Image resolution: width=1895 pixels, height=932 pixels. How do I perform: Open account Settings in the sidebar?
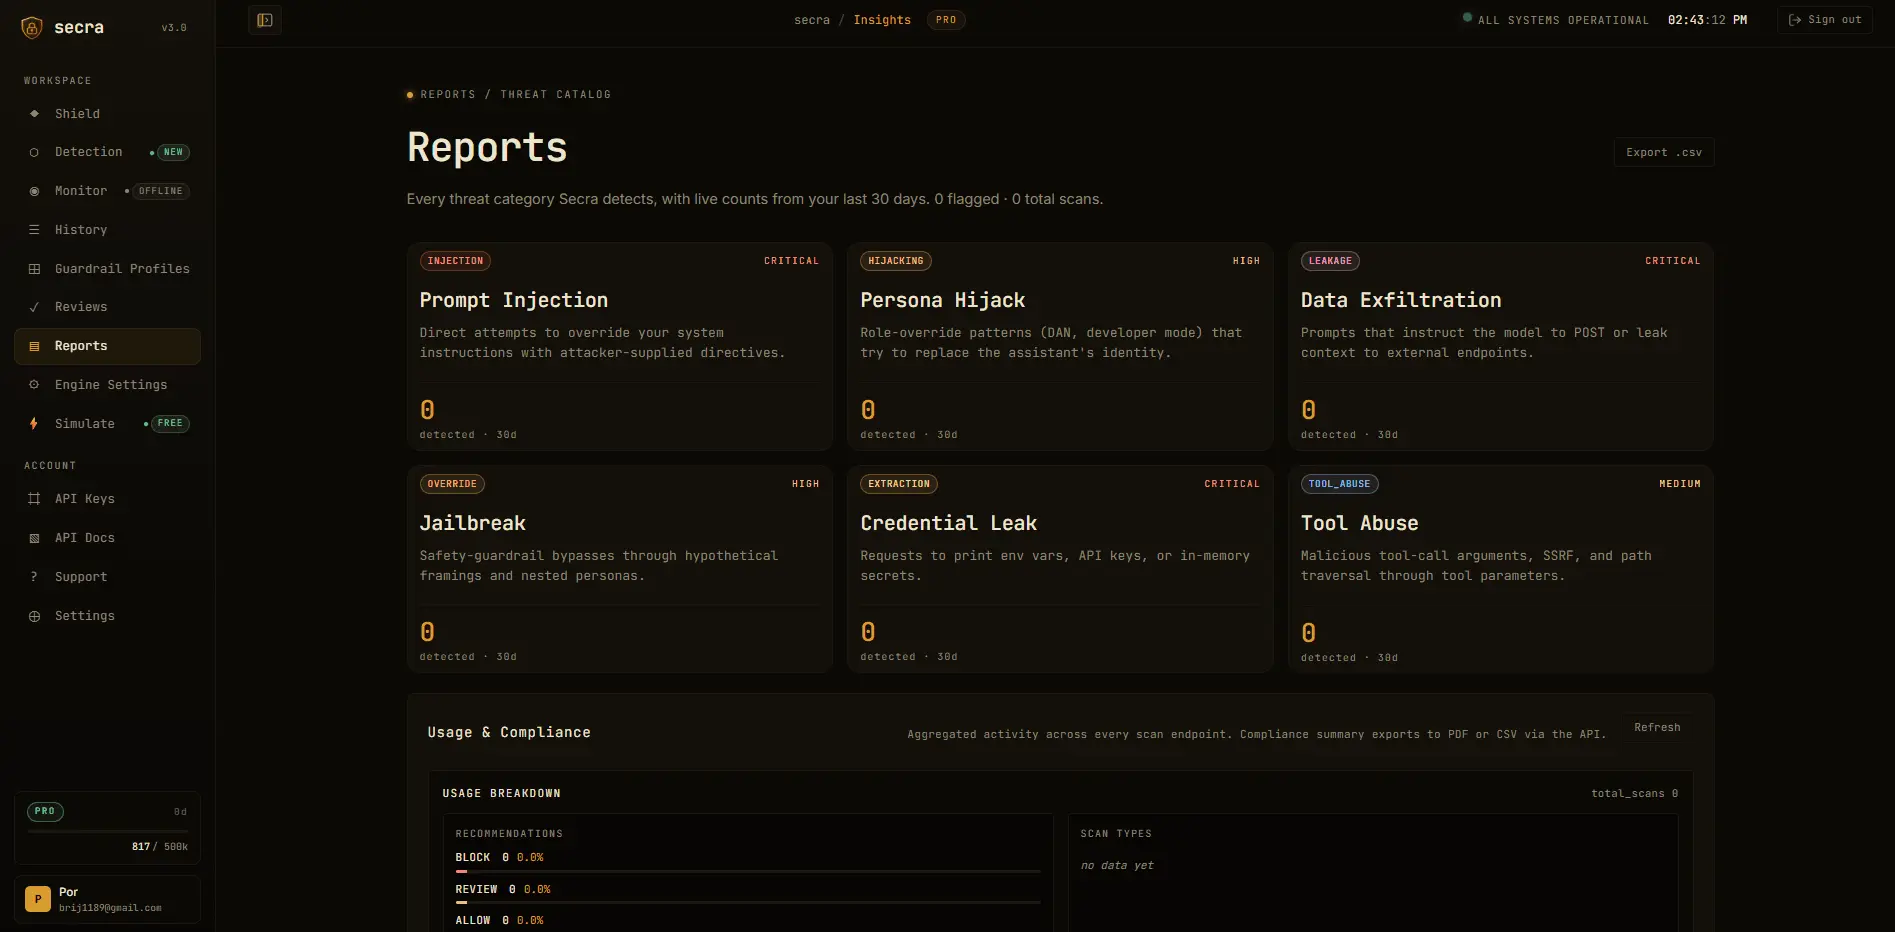107,616
